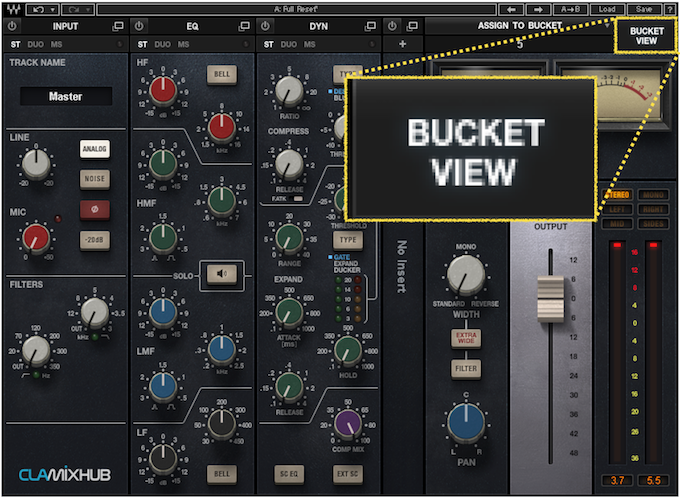Toggle the NOISE button

click(95, 179)
